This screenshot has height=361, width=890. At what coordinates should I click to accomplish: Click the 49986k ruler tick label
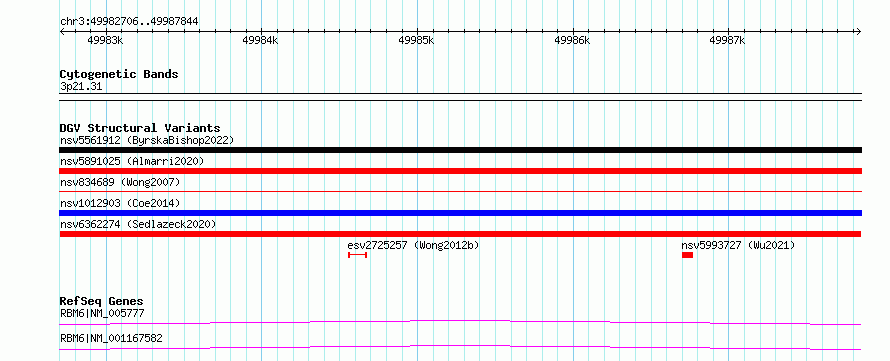coord(572,40)
